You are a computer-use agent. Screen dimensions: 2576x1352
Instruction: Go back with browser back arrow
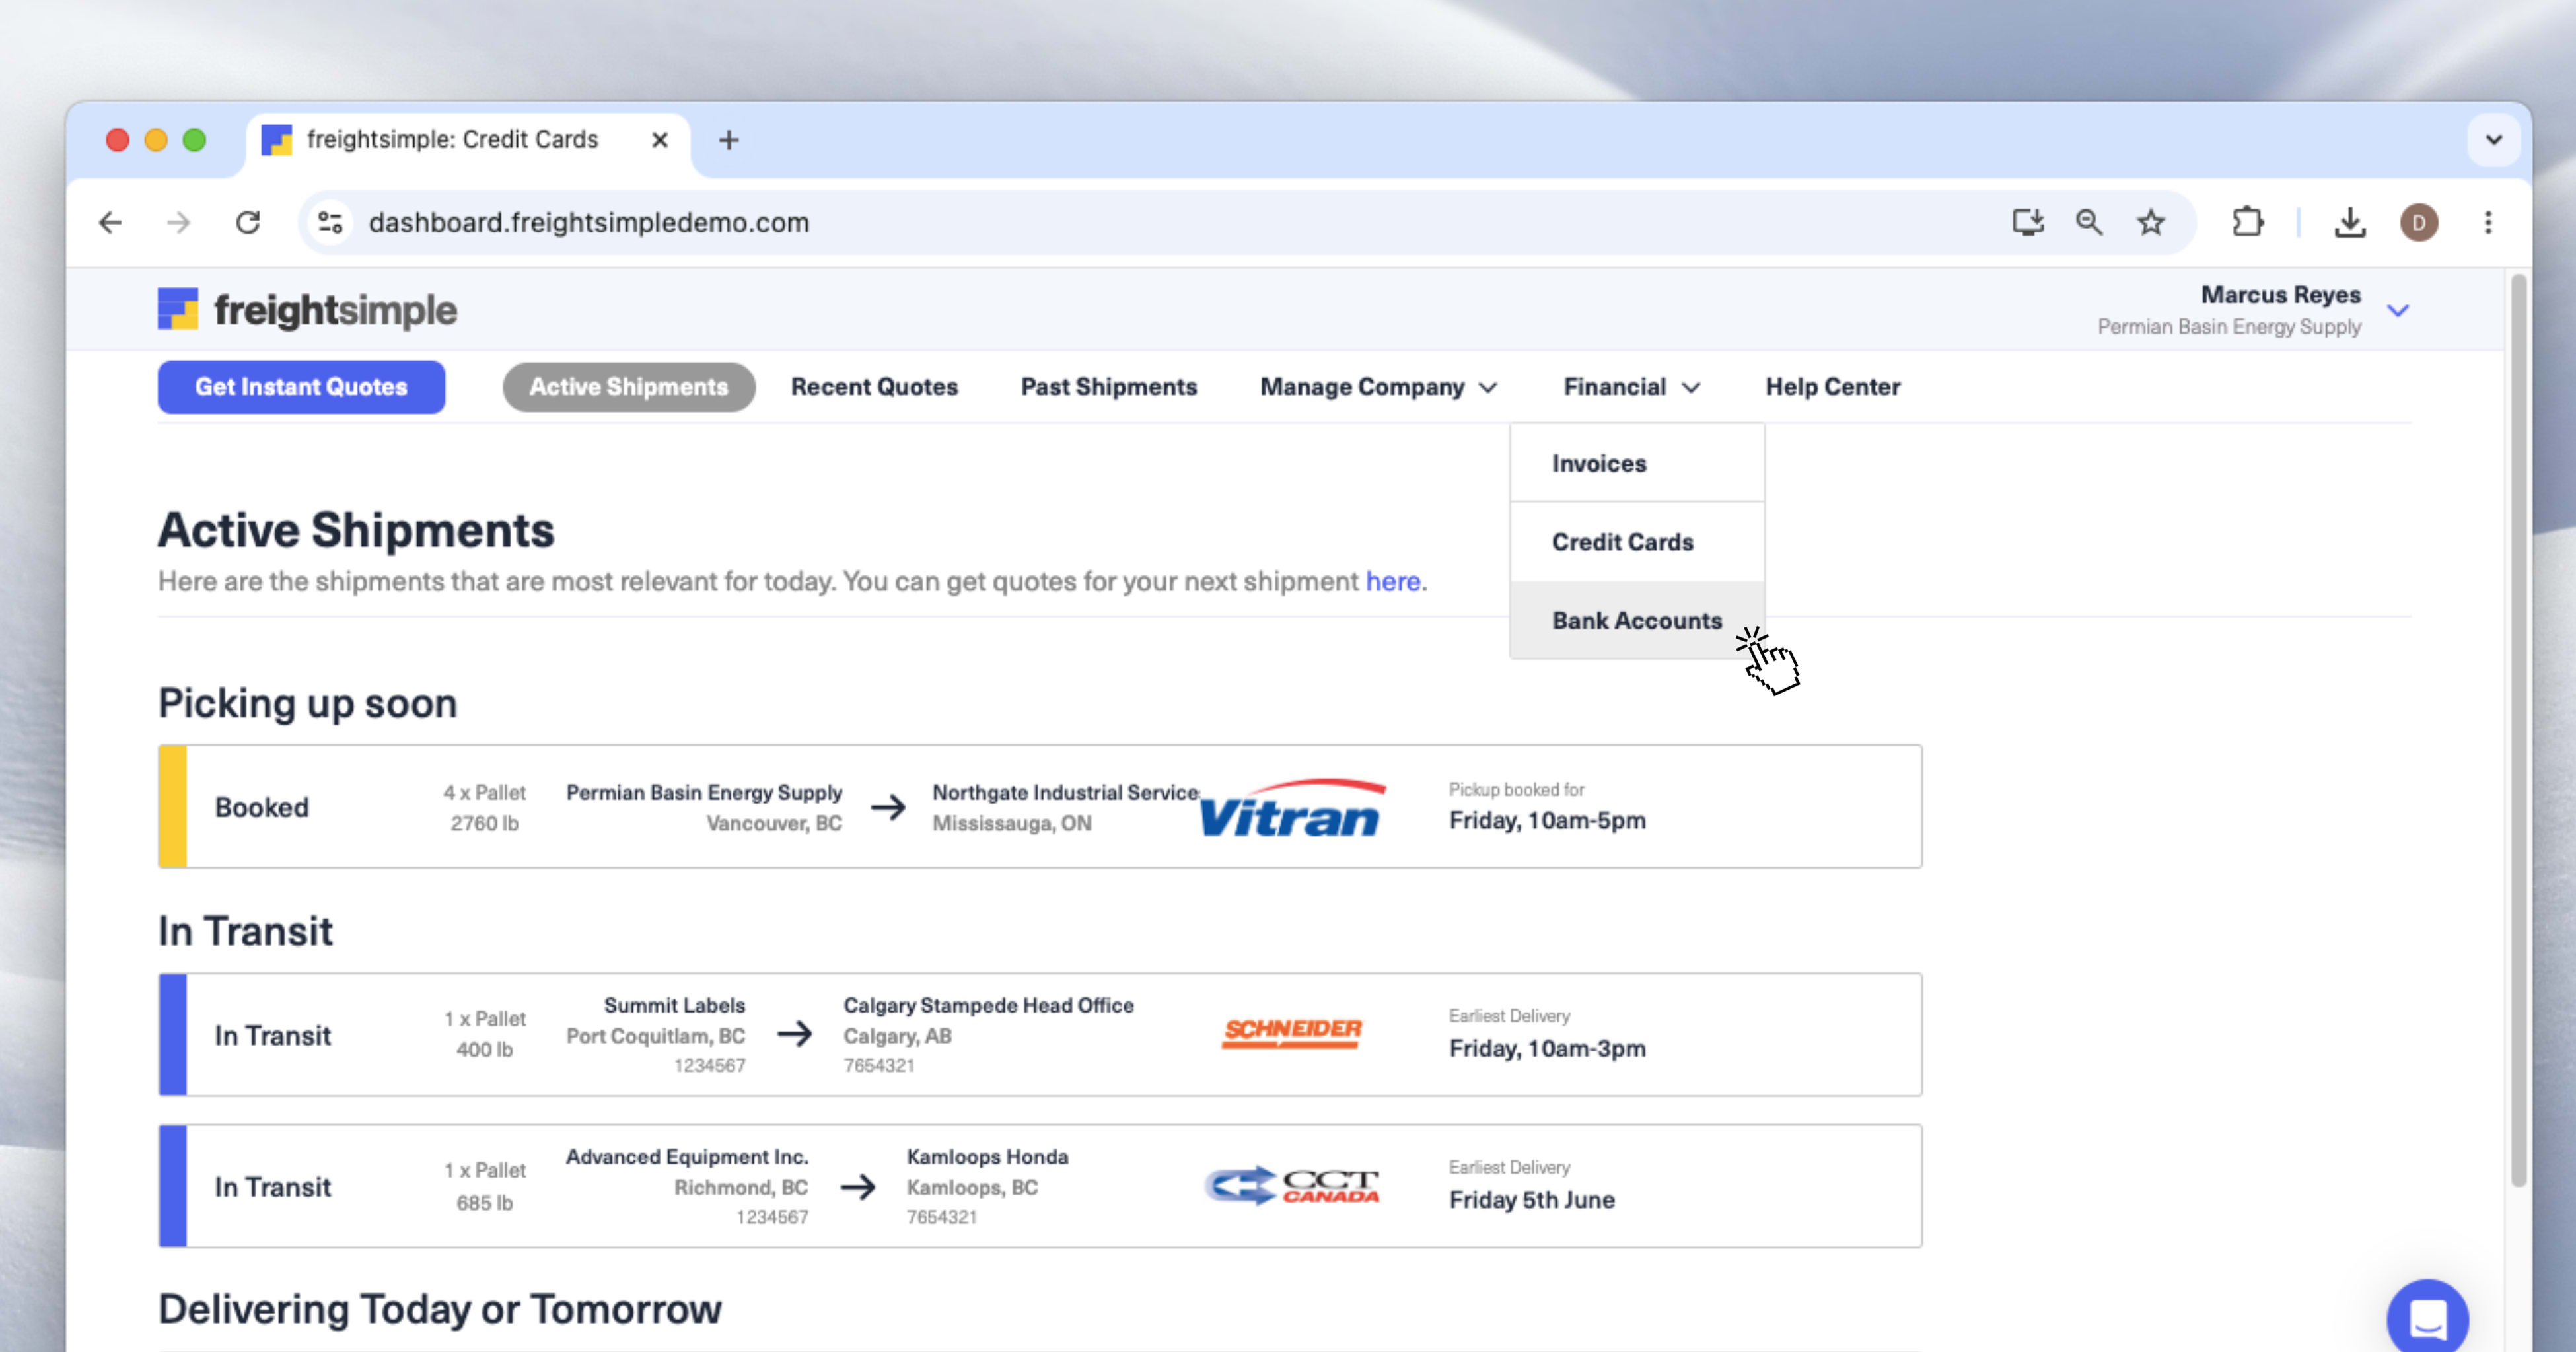110,222
